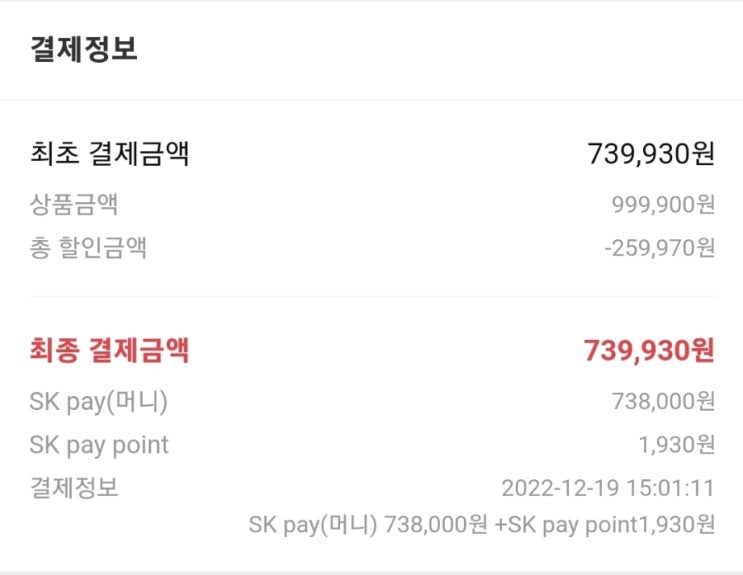The image size is (743, 575).
Task: Click 738,000원 in the SK pay(머니) row
Action: click(663, 402)
